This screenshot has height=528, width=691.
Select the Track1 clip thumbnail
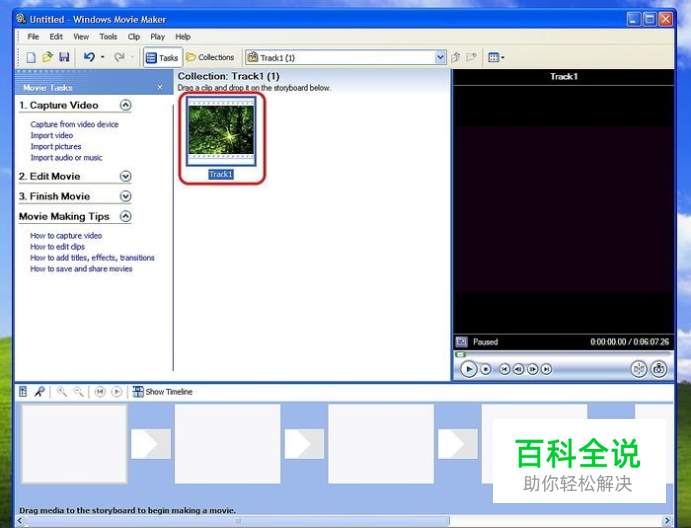(x=221, y=131)
